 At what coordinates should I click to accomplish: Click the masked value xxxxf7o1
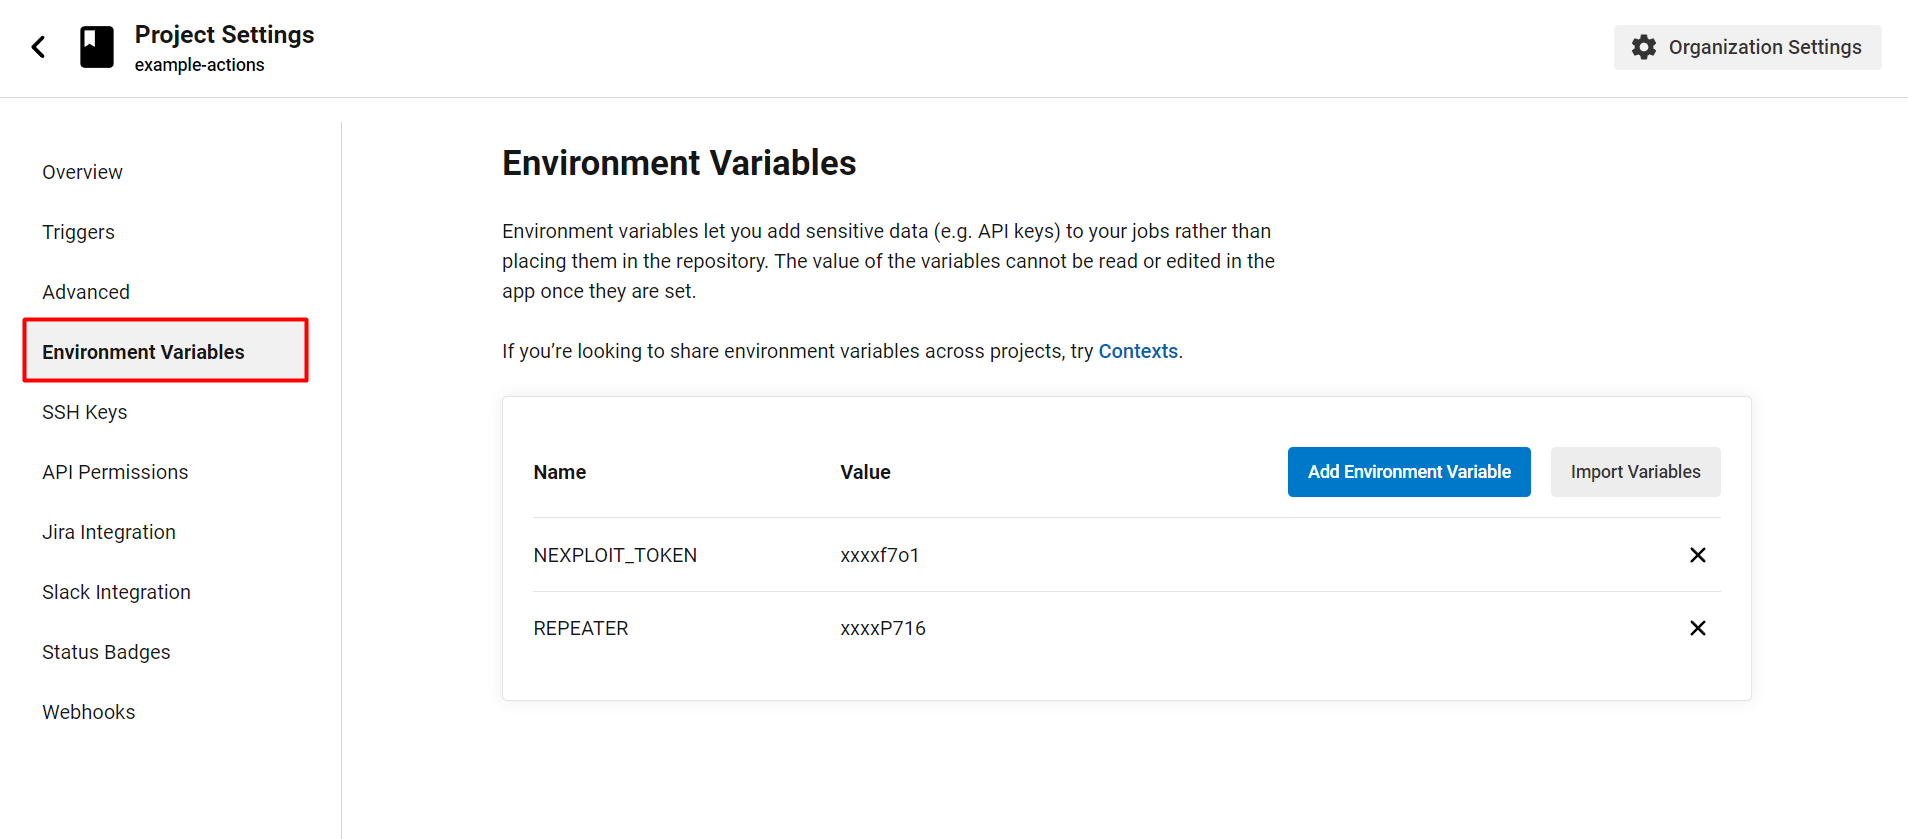[x=880, y=555]
